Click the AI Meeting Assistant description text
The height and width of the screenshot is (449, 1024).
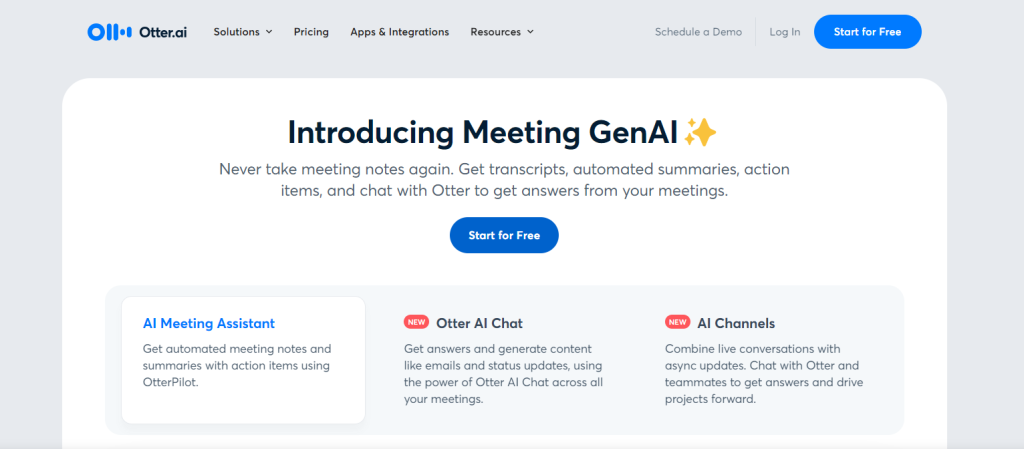pos(237,365)
